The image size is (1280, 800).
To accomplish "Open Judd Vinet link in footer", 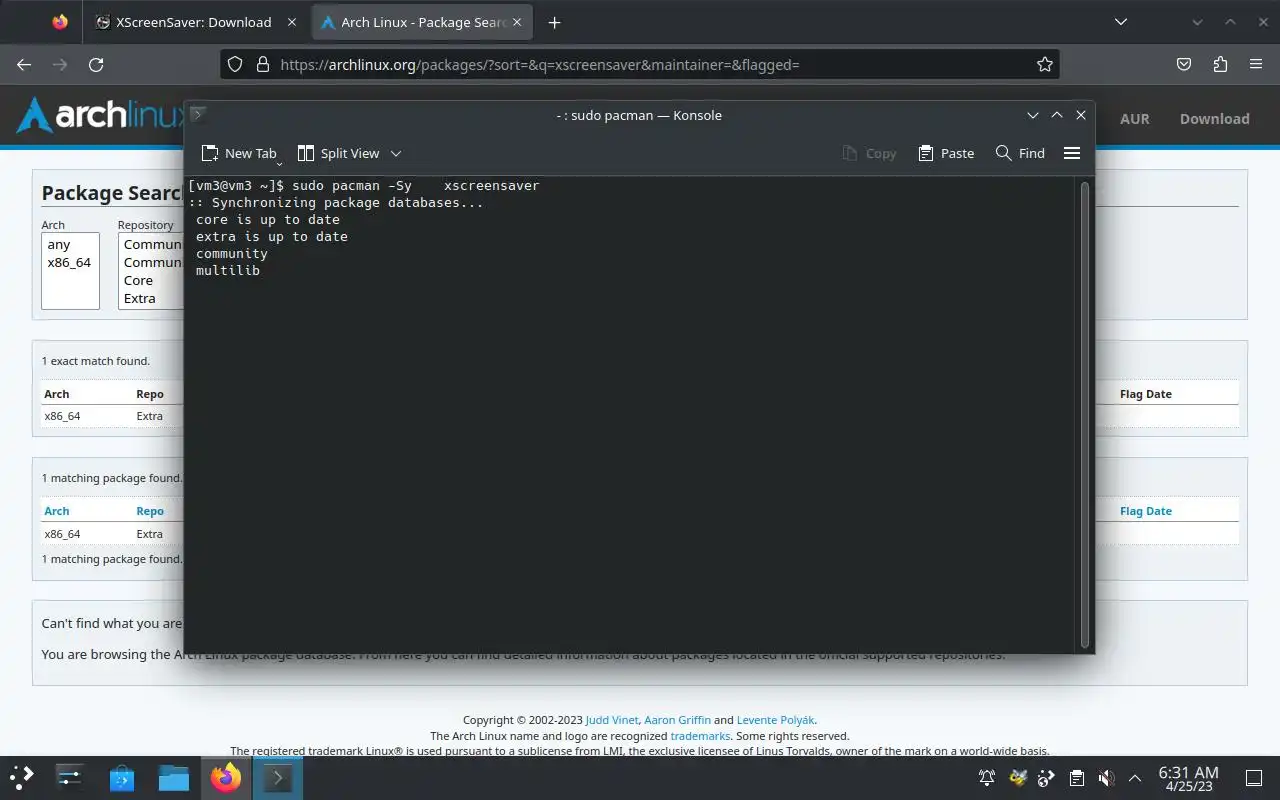I will point(611,720).
